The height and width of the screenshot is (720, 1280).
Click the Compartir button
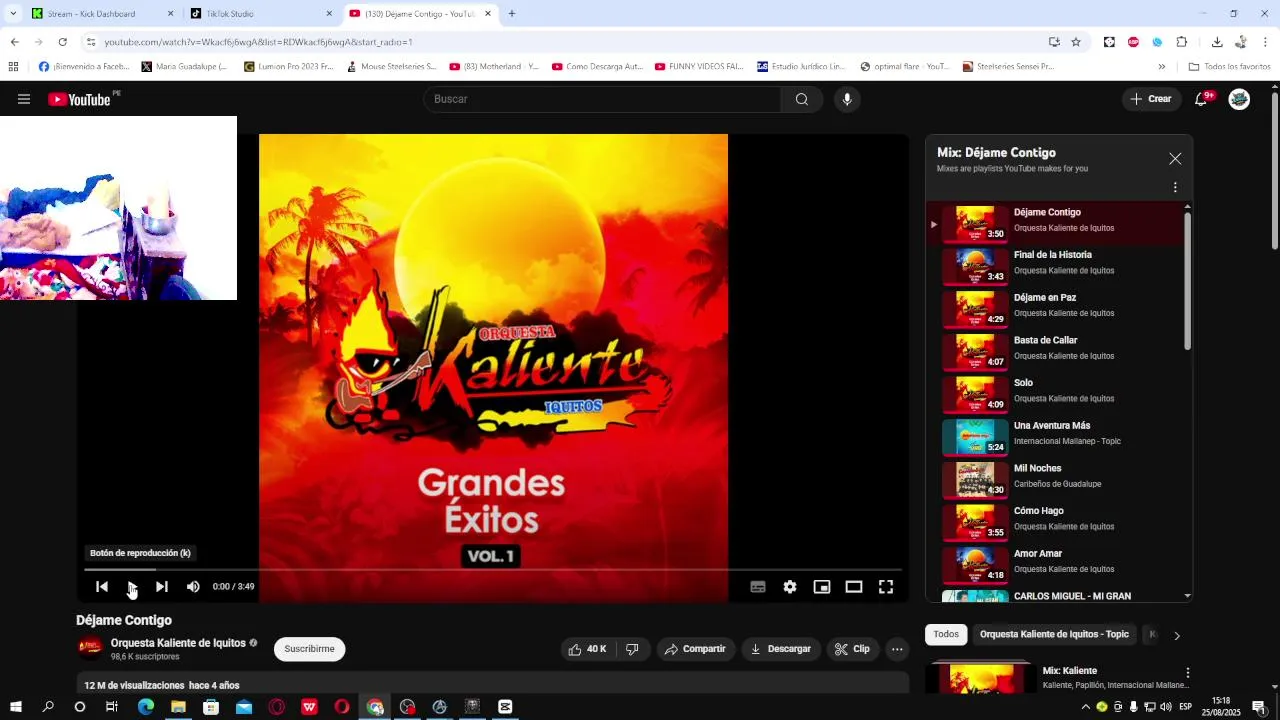pyautogui.click(x=695, y=649)
